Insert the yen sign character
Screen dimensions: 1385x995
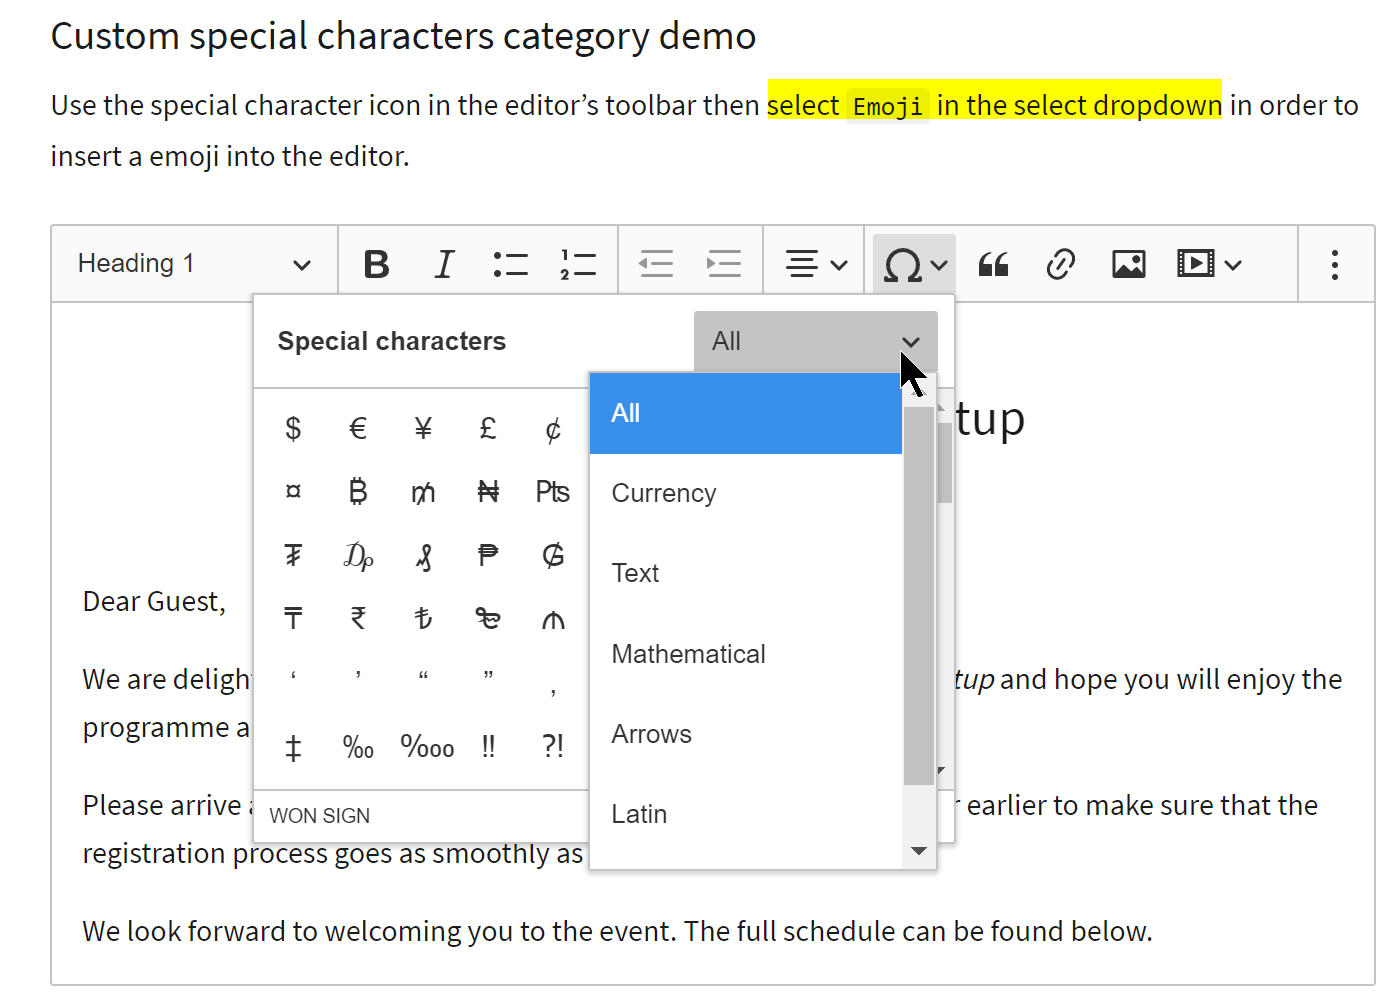tap(423, 428)
